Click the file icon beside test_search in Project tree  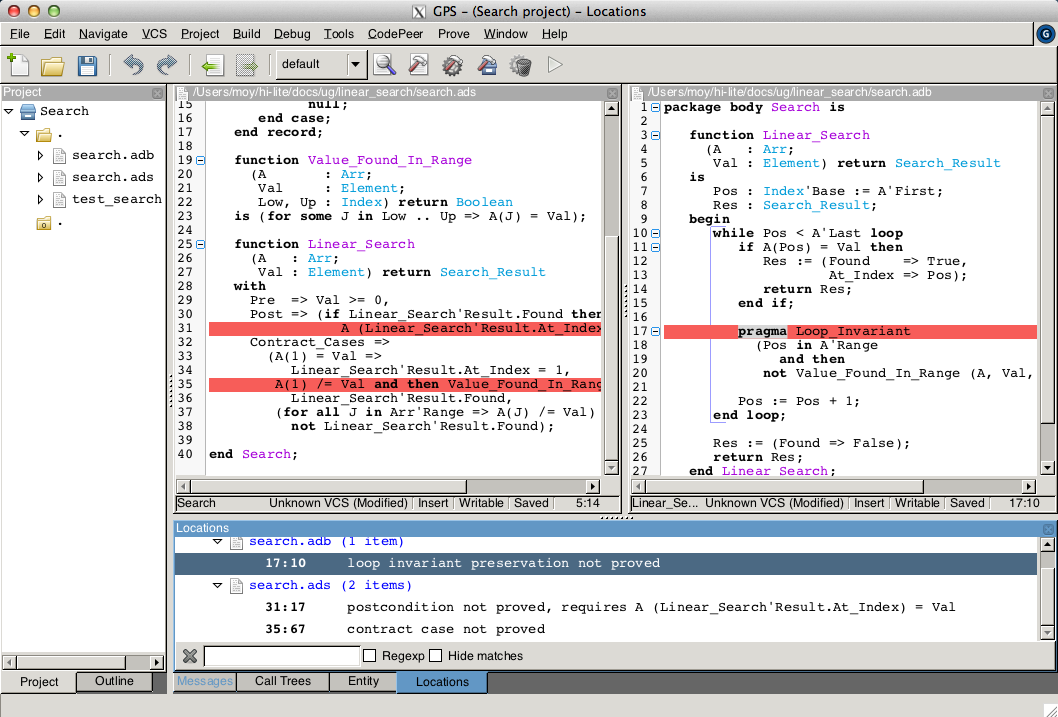coord(59,200)
